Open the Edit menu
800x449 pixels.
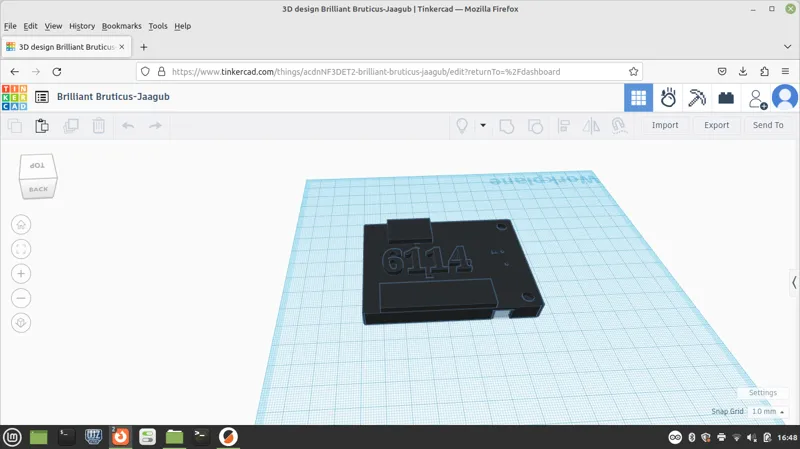click(x=30, y=26)
